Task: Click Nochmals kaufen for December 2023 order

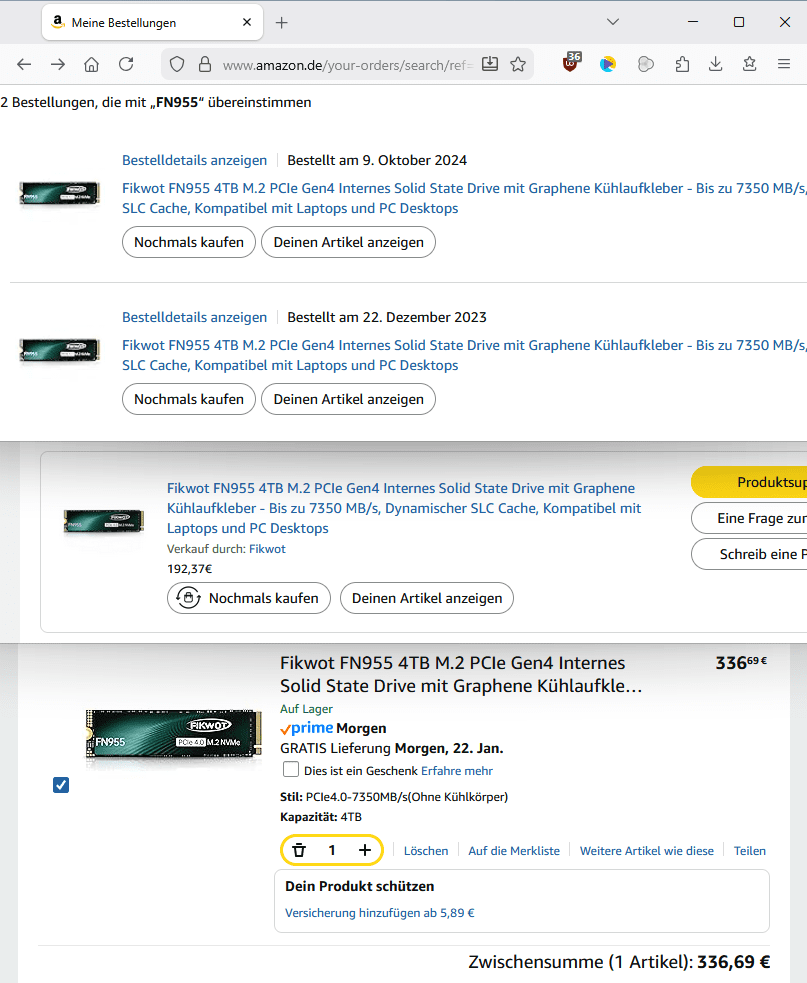Action: point(189,399)
